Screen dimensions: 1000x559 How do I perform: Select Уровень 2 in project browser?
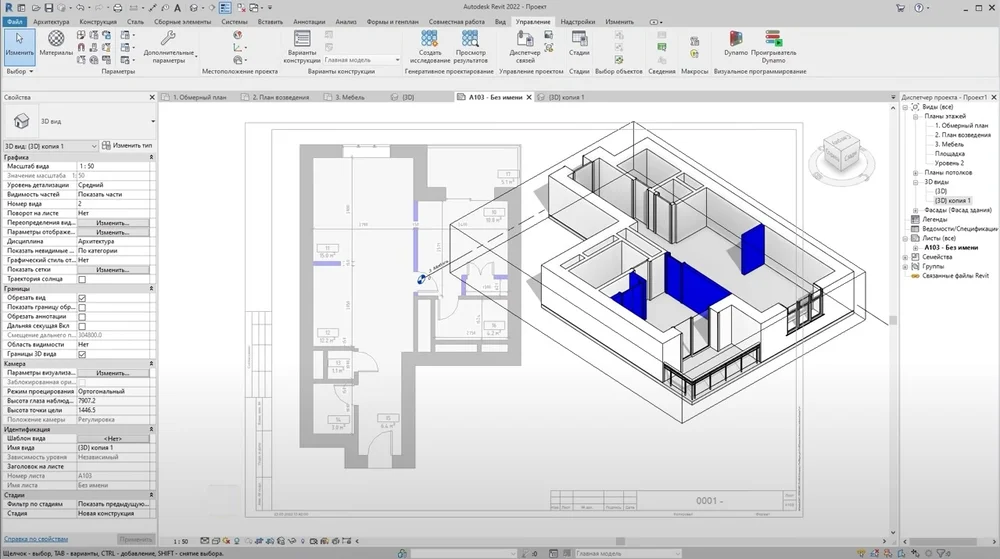point(949,163)
